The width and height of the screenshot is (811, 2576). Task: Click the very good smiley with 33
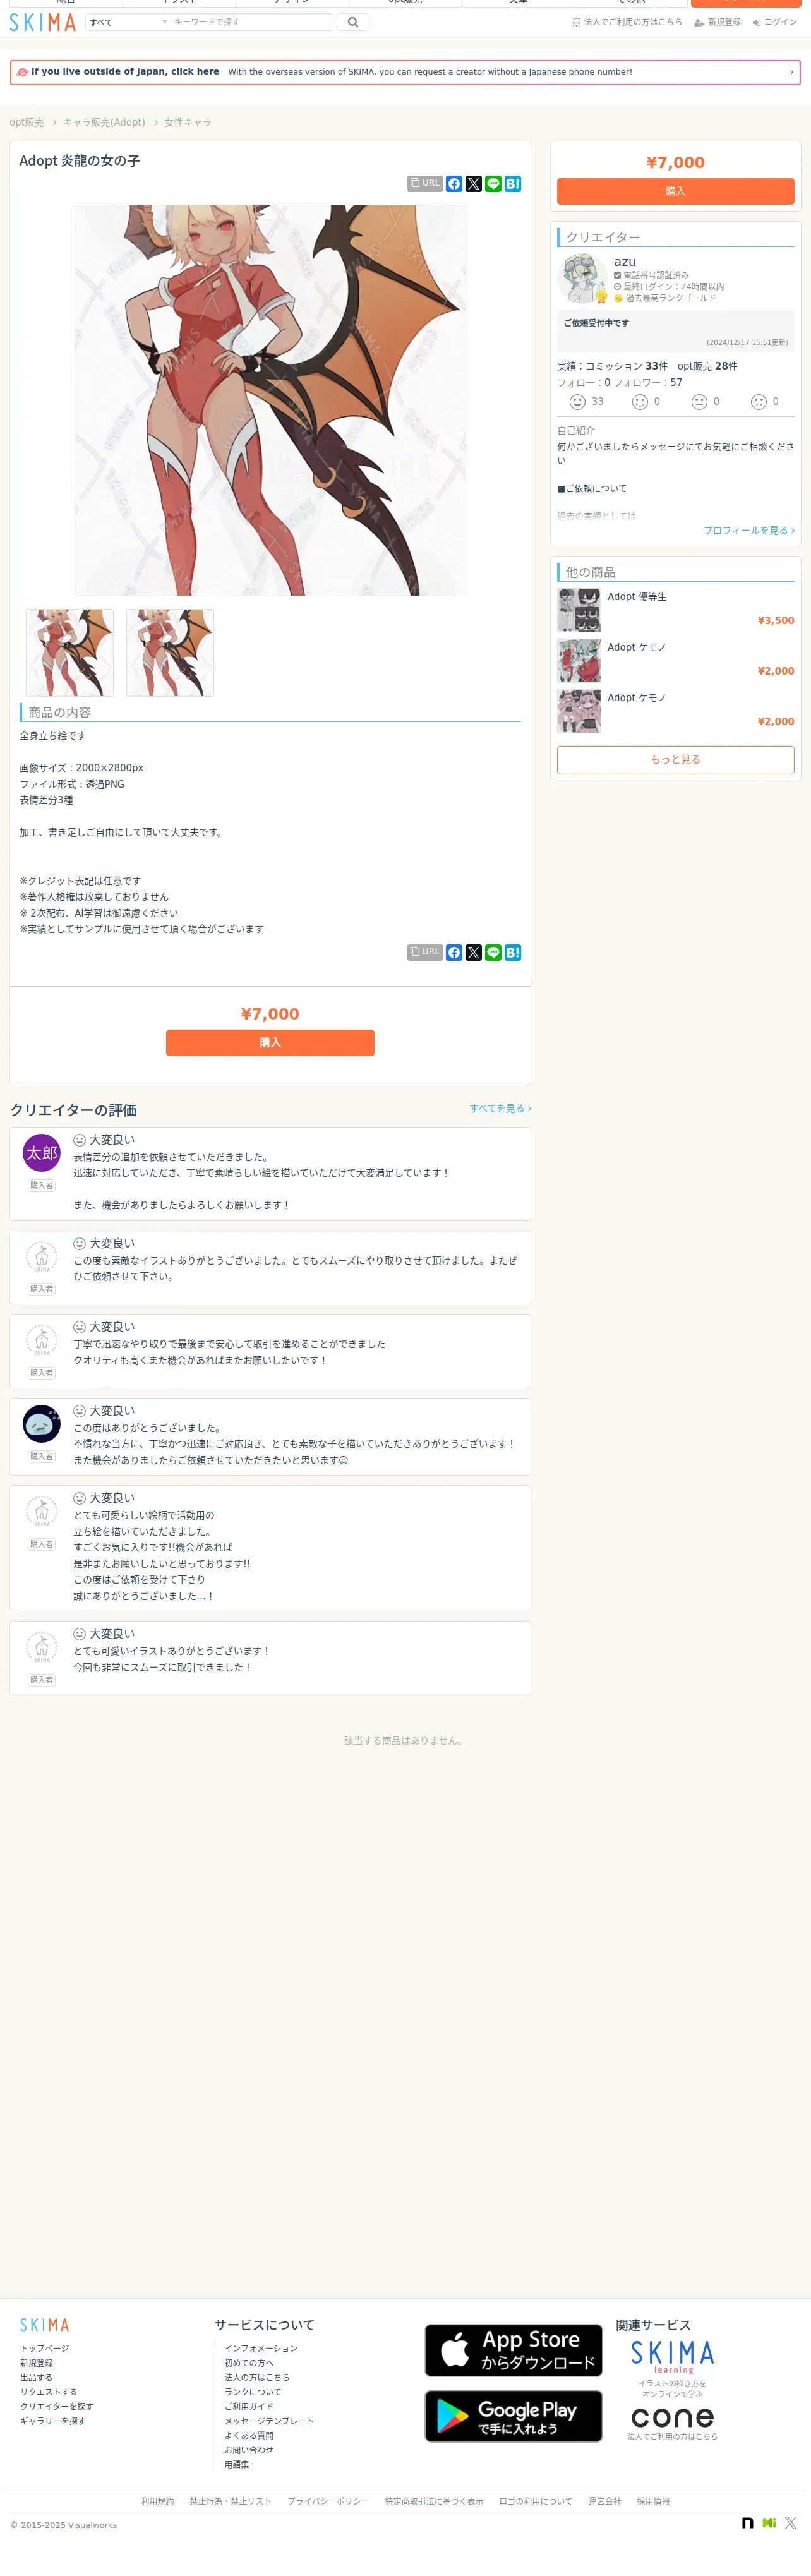577,402
